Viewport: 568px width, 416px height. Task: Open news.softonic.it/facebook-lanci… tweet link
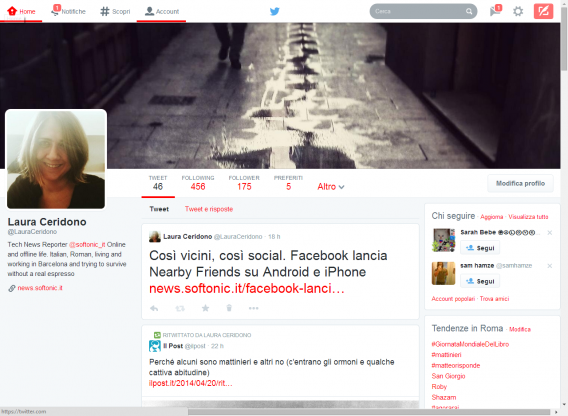[x=247, y=288]
